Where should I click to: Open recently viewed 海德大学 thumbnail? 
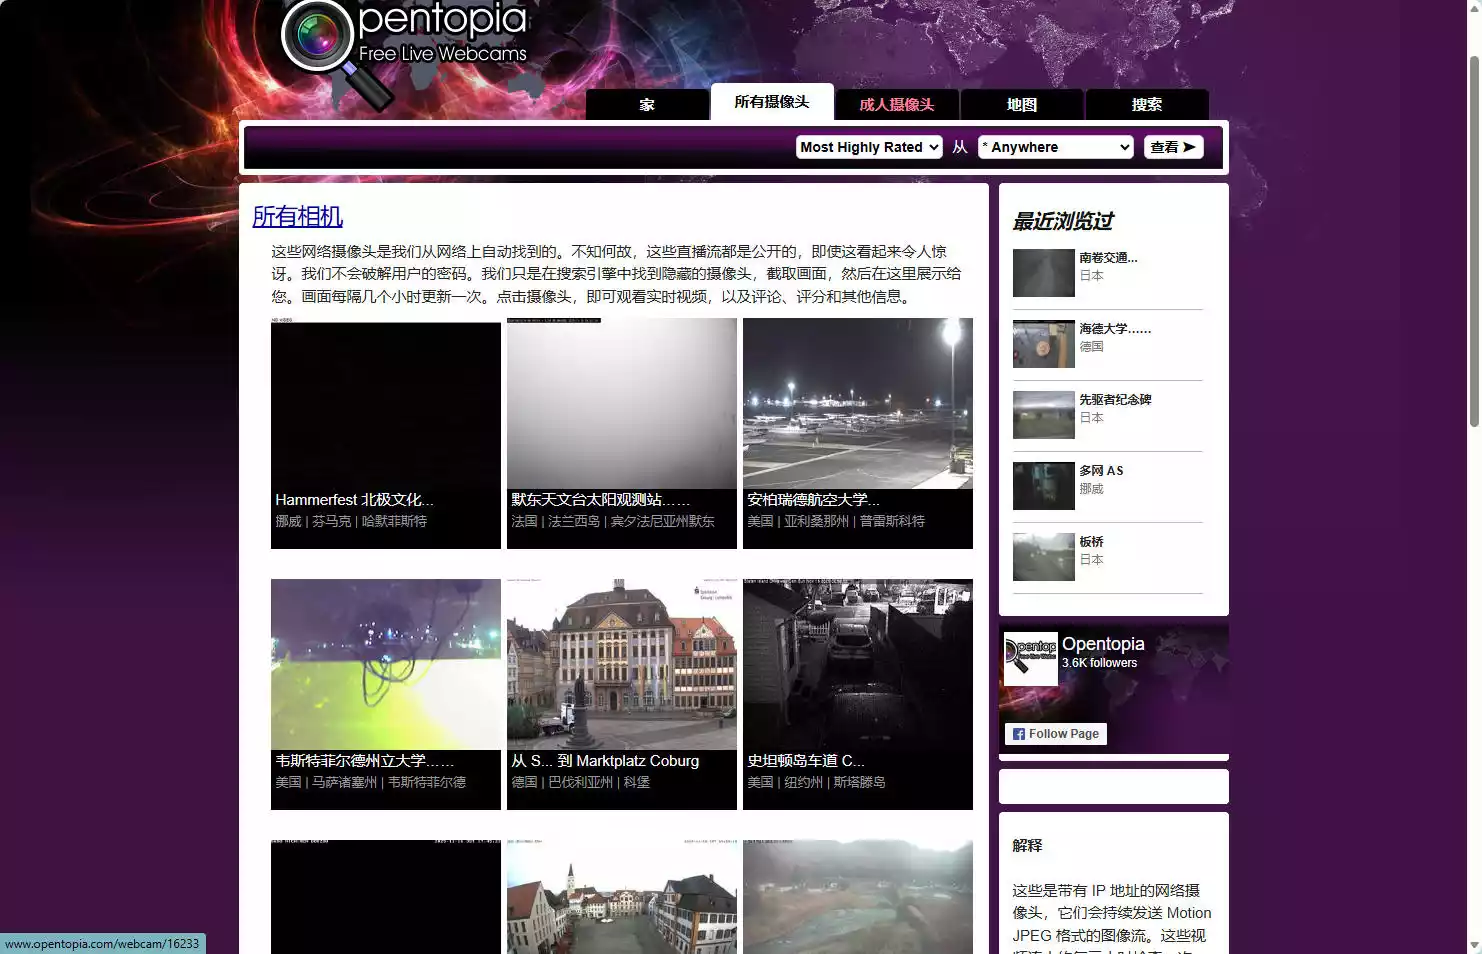click(x=1044, y=344)
